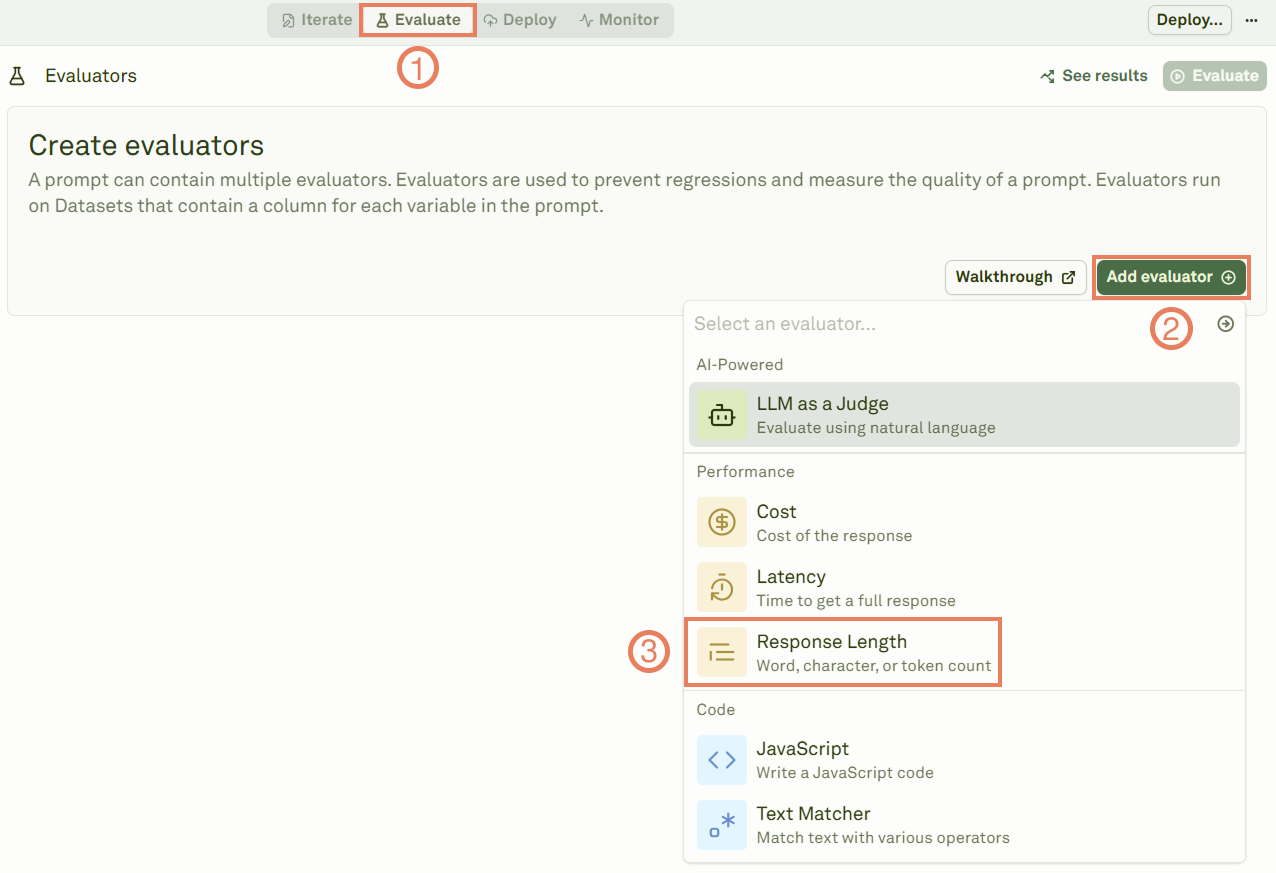Click the submit arrow beside the evaluator search
The width and height of the screenshot is (1276, 873).
click(x=1225, y=323)
